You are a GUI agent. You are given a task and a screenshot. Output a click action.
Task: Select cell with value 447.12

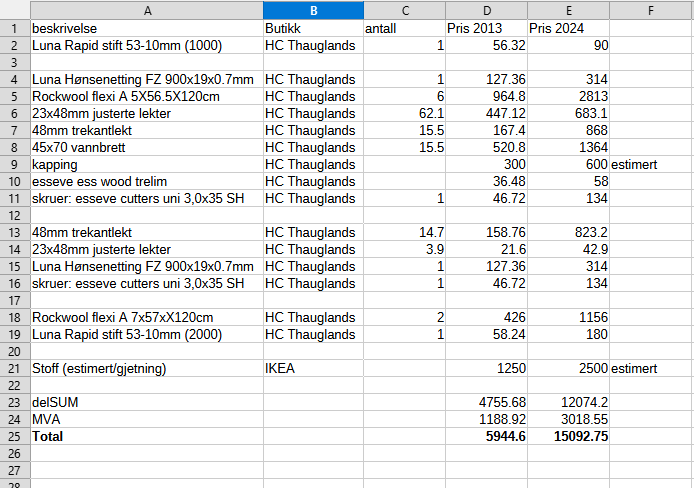coord(486,113)
